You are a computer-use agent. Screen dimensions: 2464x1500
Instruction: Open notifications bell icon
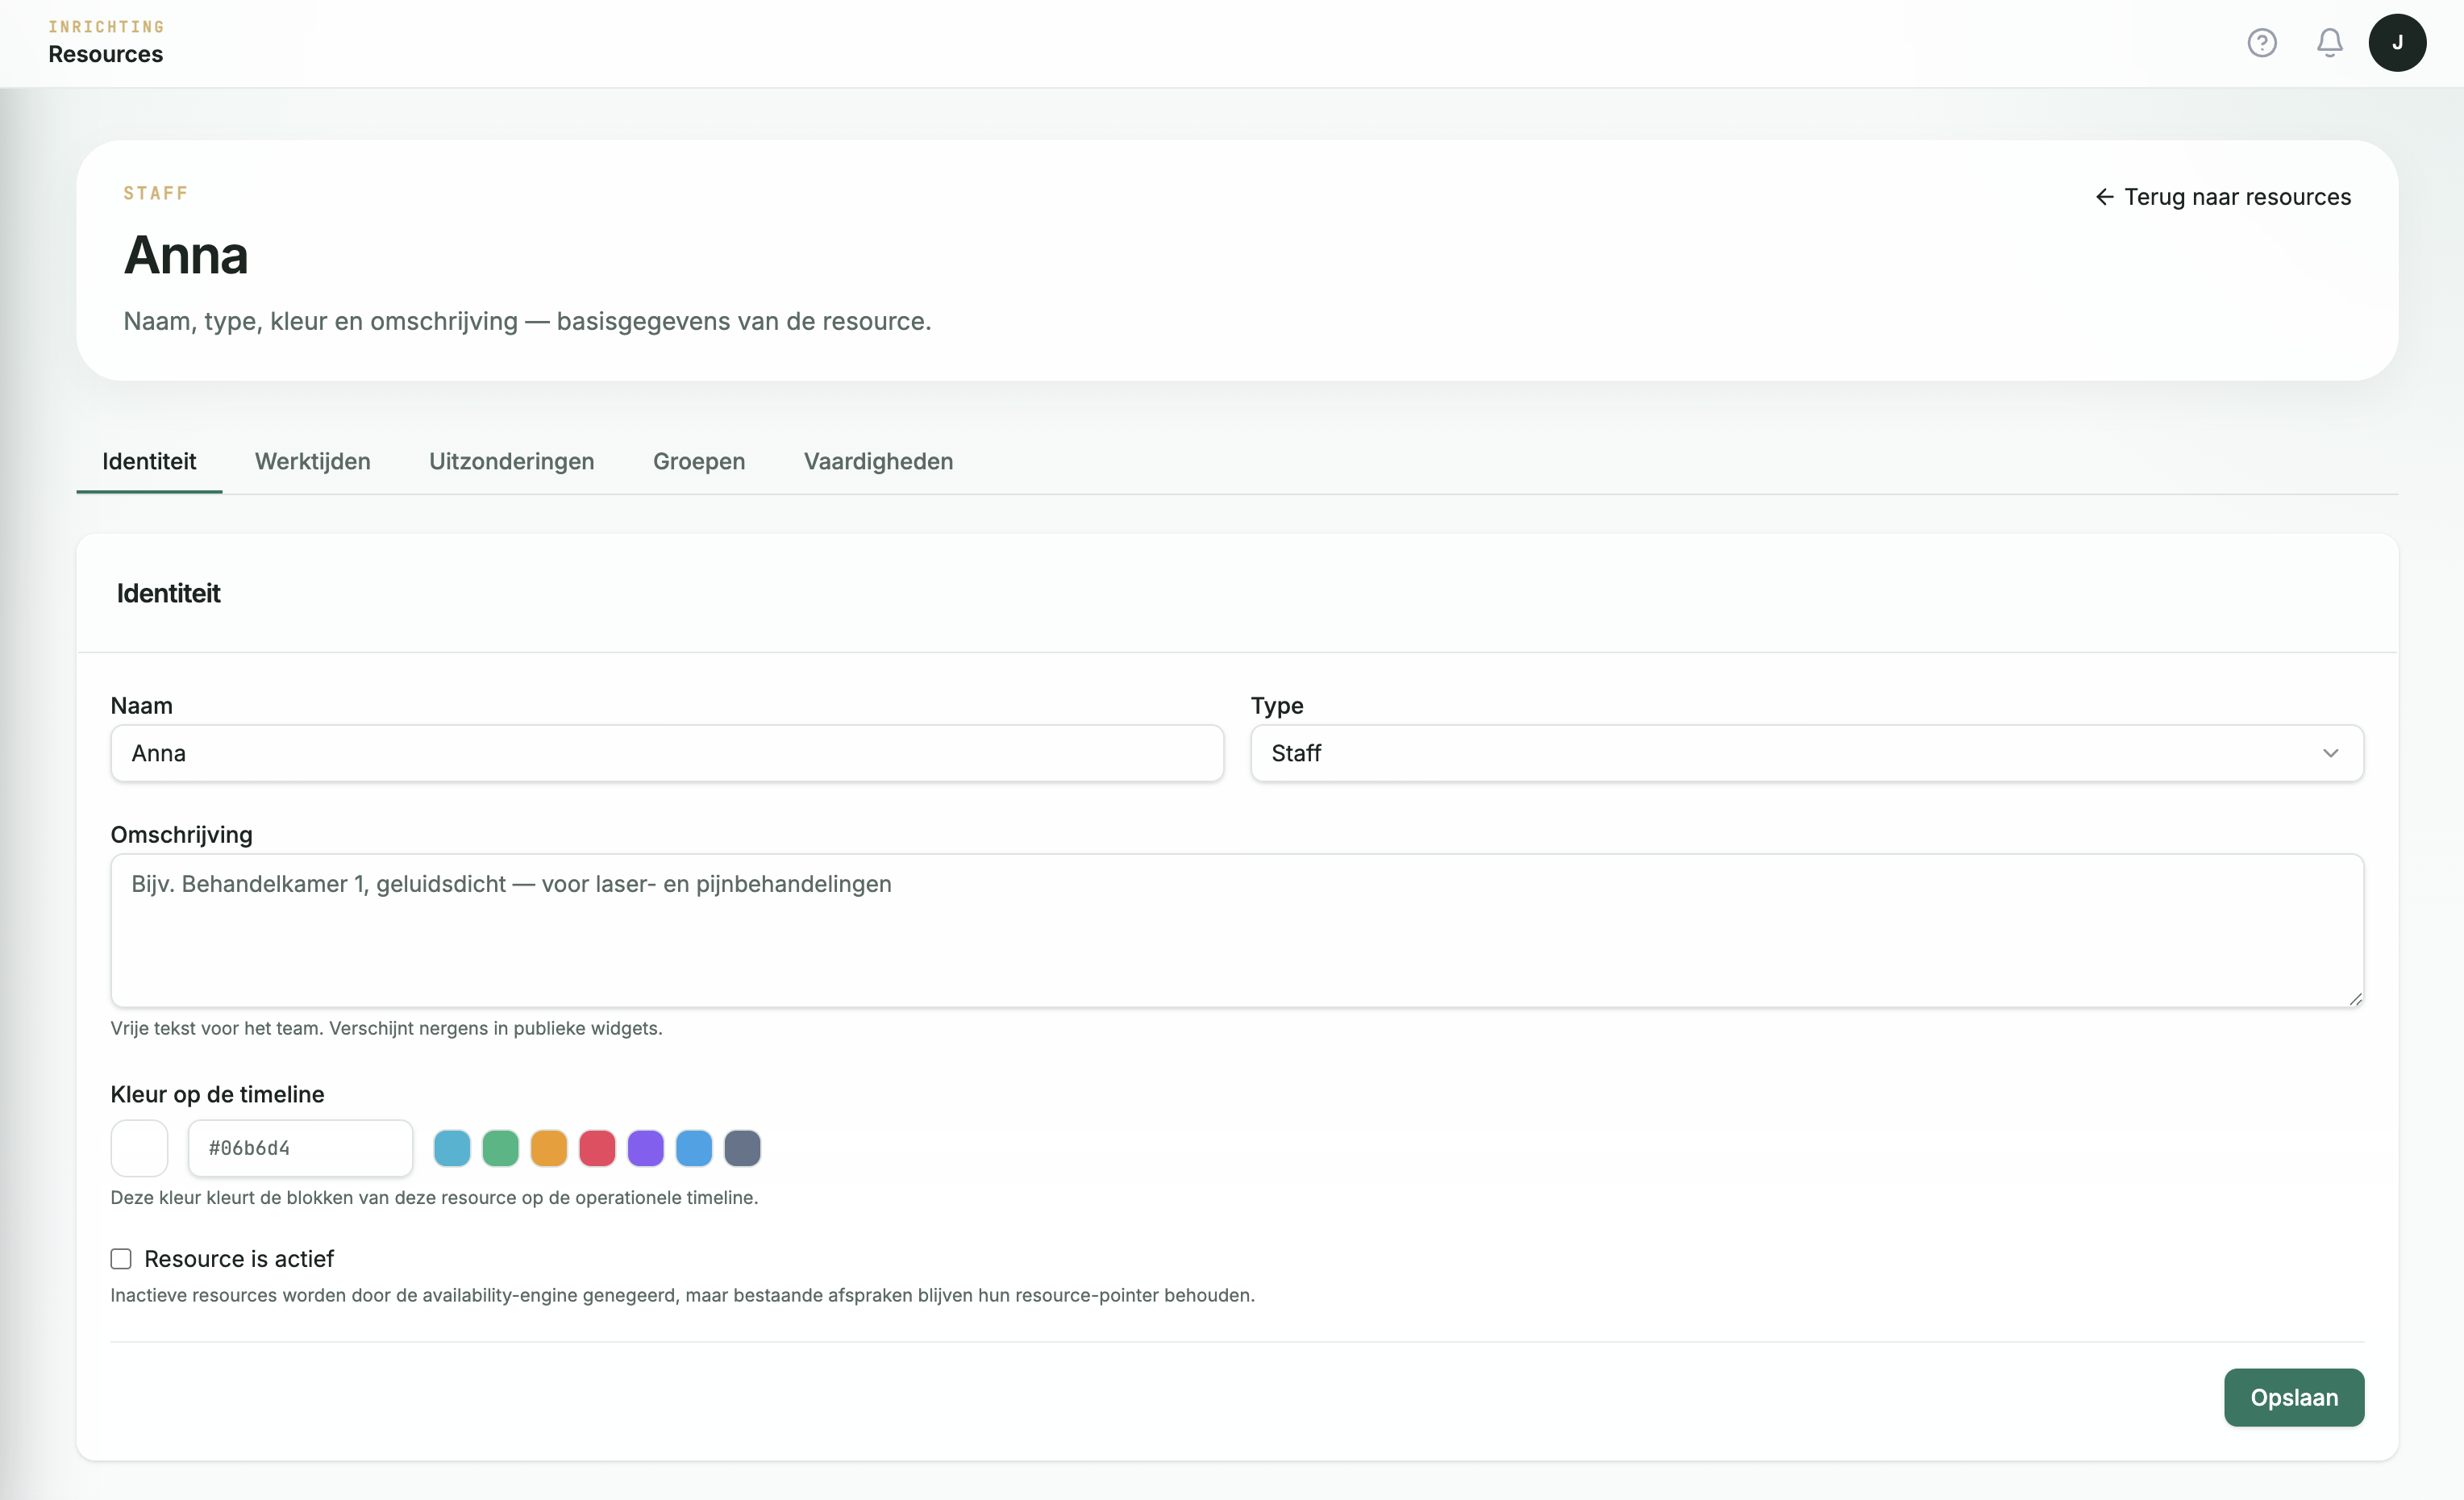[x=2330, y=43]
